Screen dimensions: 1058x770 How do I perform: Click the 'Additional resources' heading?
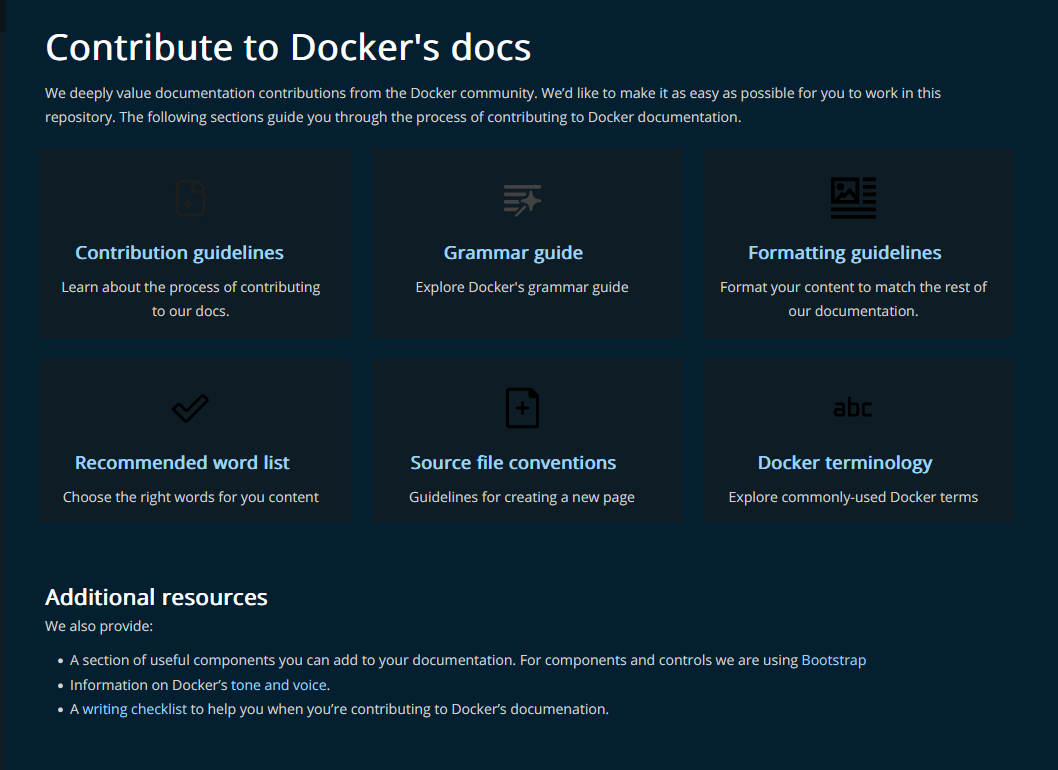click(157, 597)
